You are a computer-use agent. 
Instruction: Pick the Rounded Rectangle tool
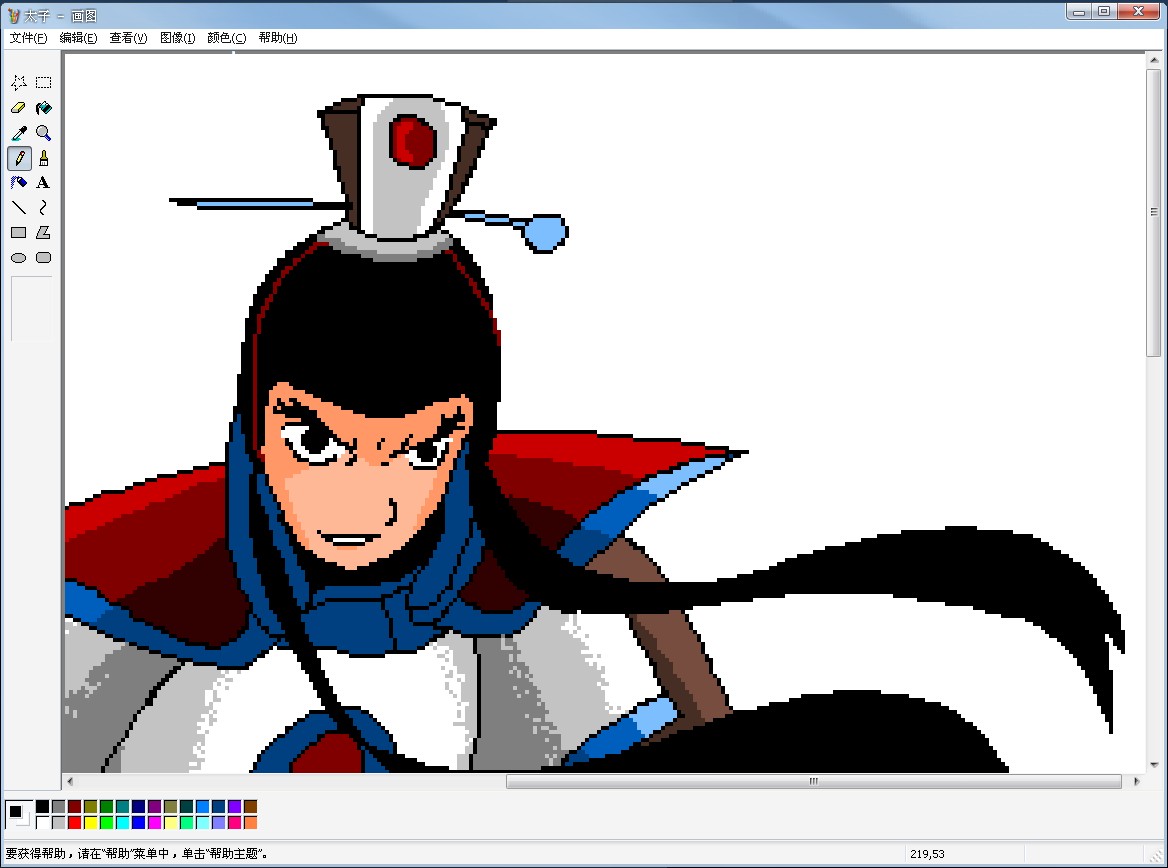pyautogui.click(x=44, y=258)
